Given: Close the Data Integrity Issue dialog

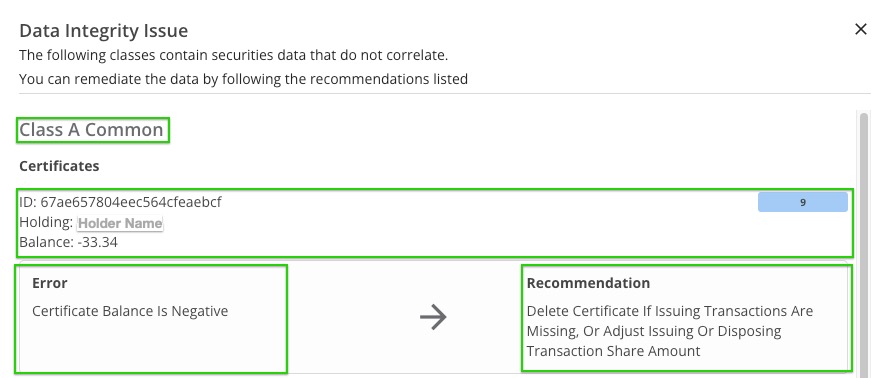Looking at the screenshot, I should pos(861,29).
